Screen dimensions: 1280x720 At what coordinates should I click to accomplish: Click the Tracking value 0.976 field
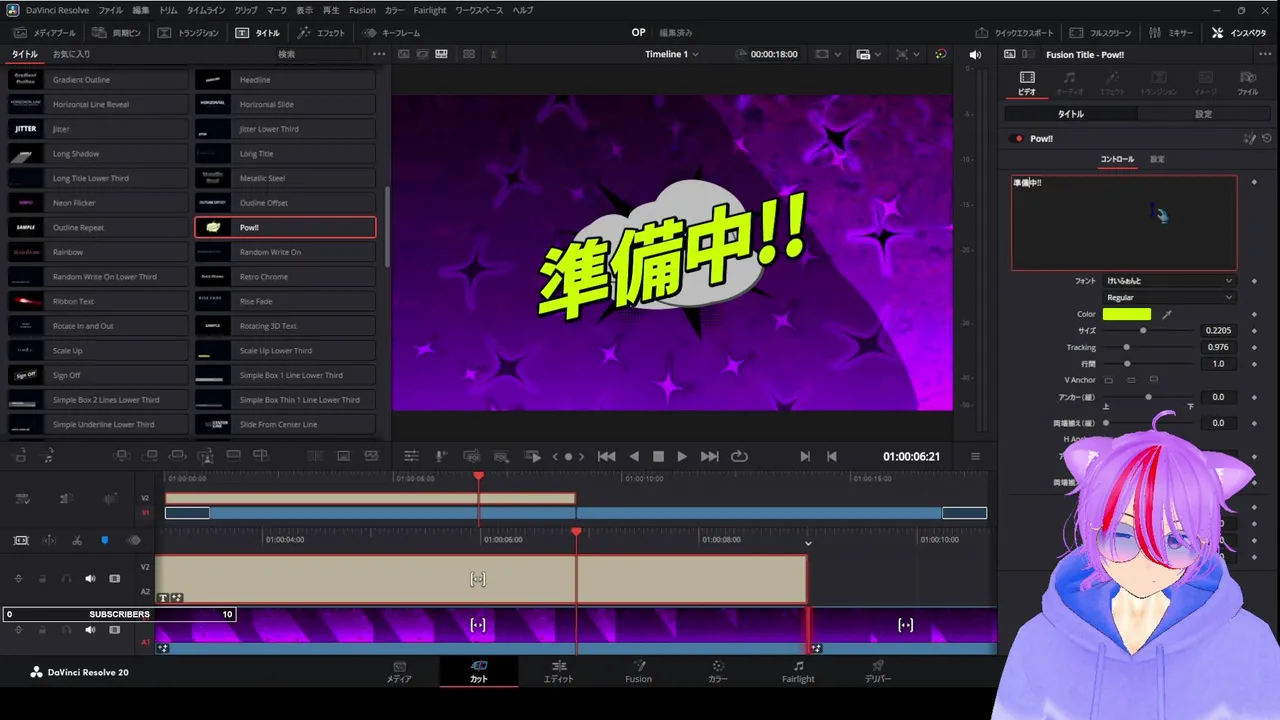pos(1218,347)
